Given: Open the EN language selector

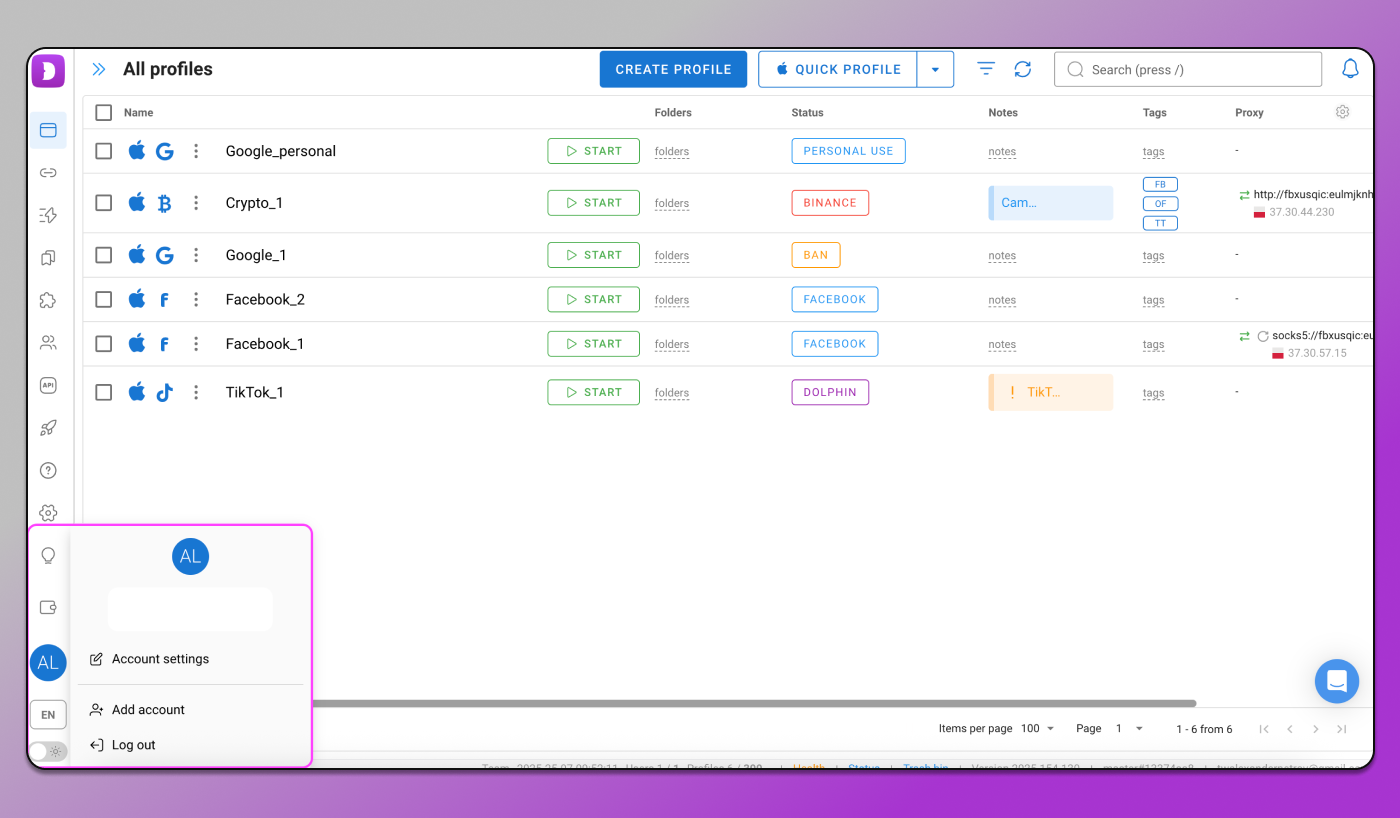Looking at the screenshot, I should (x=48, y=715).
